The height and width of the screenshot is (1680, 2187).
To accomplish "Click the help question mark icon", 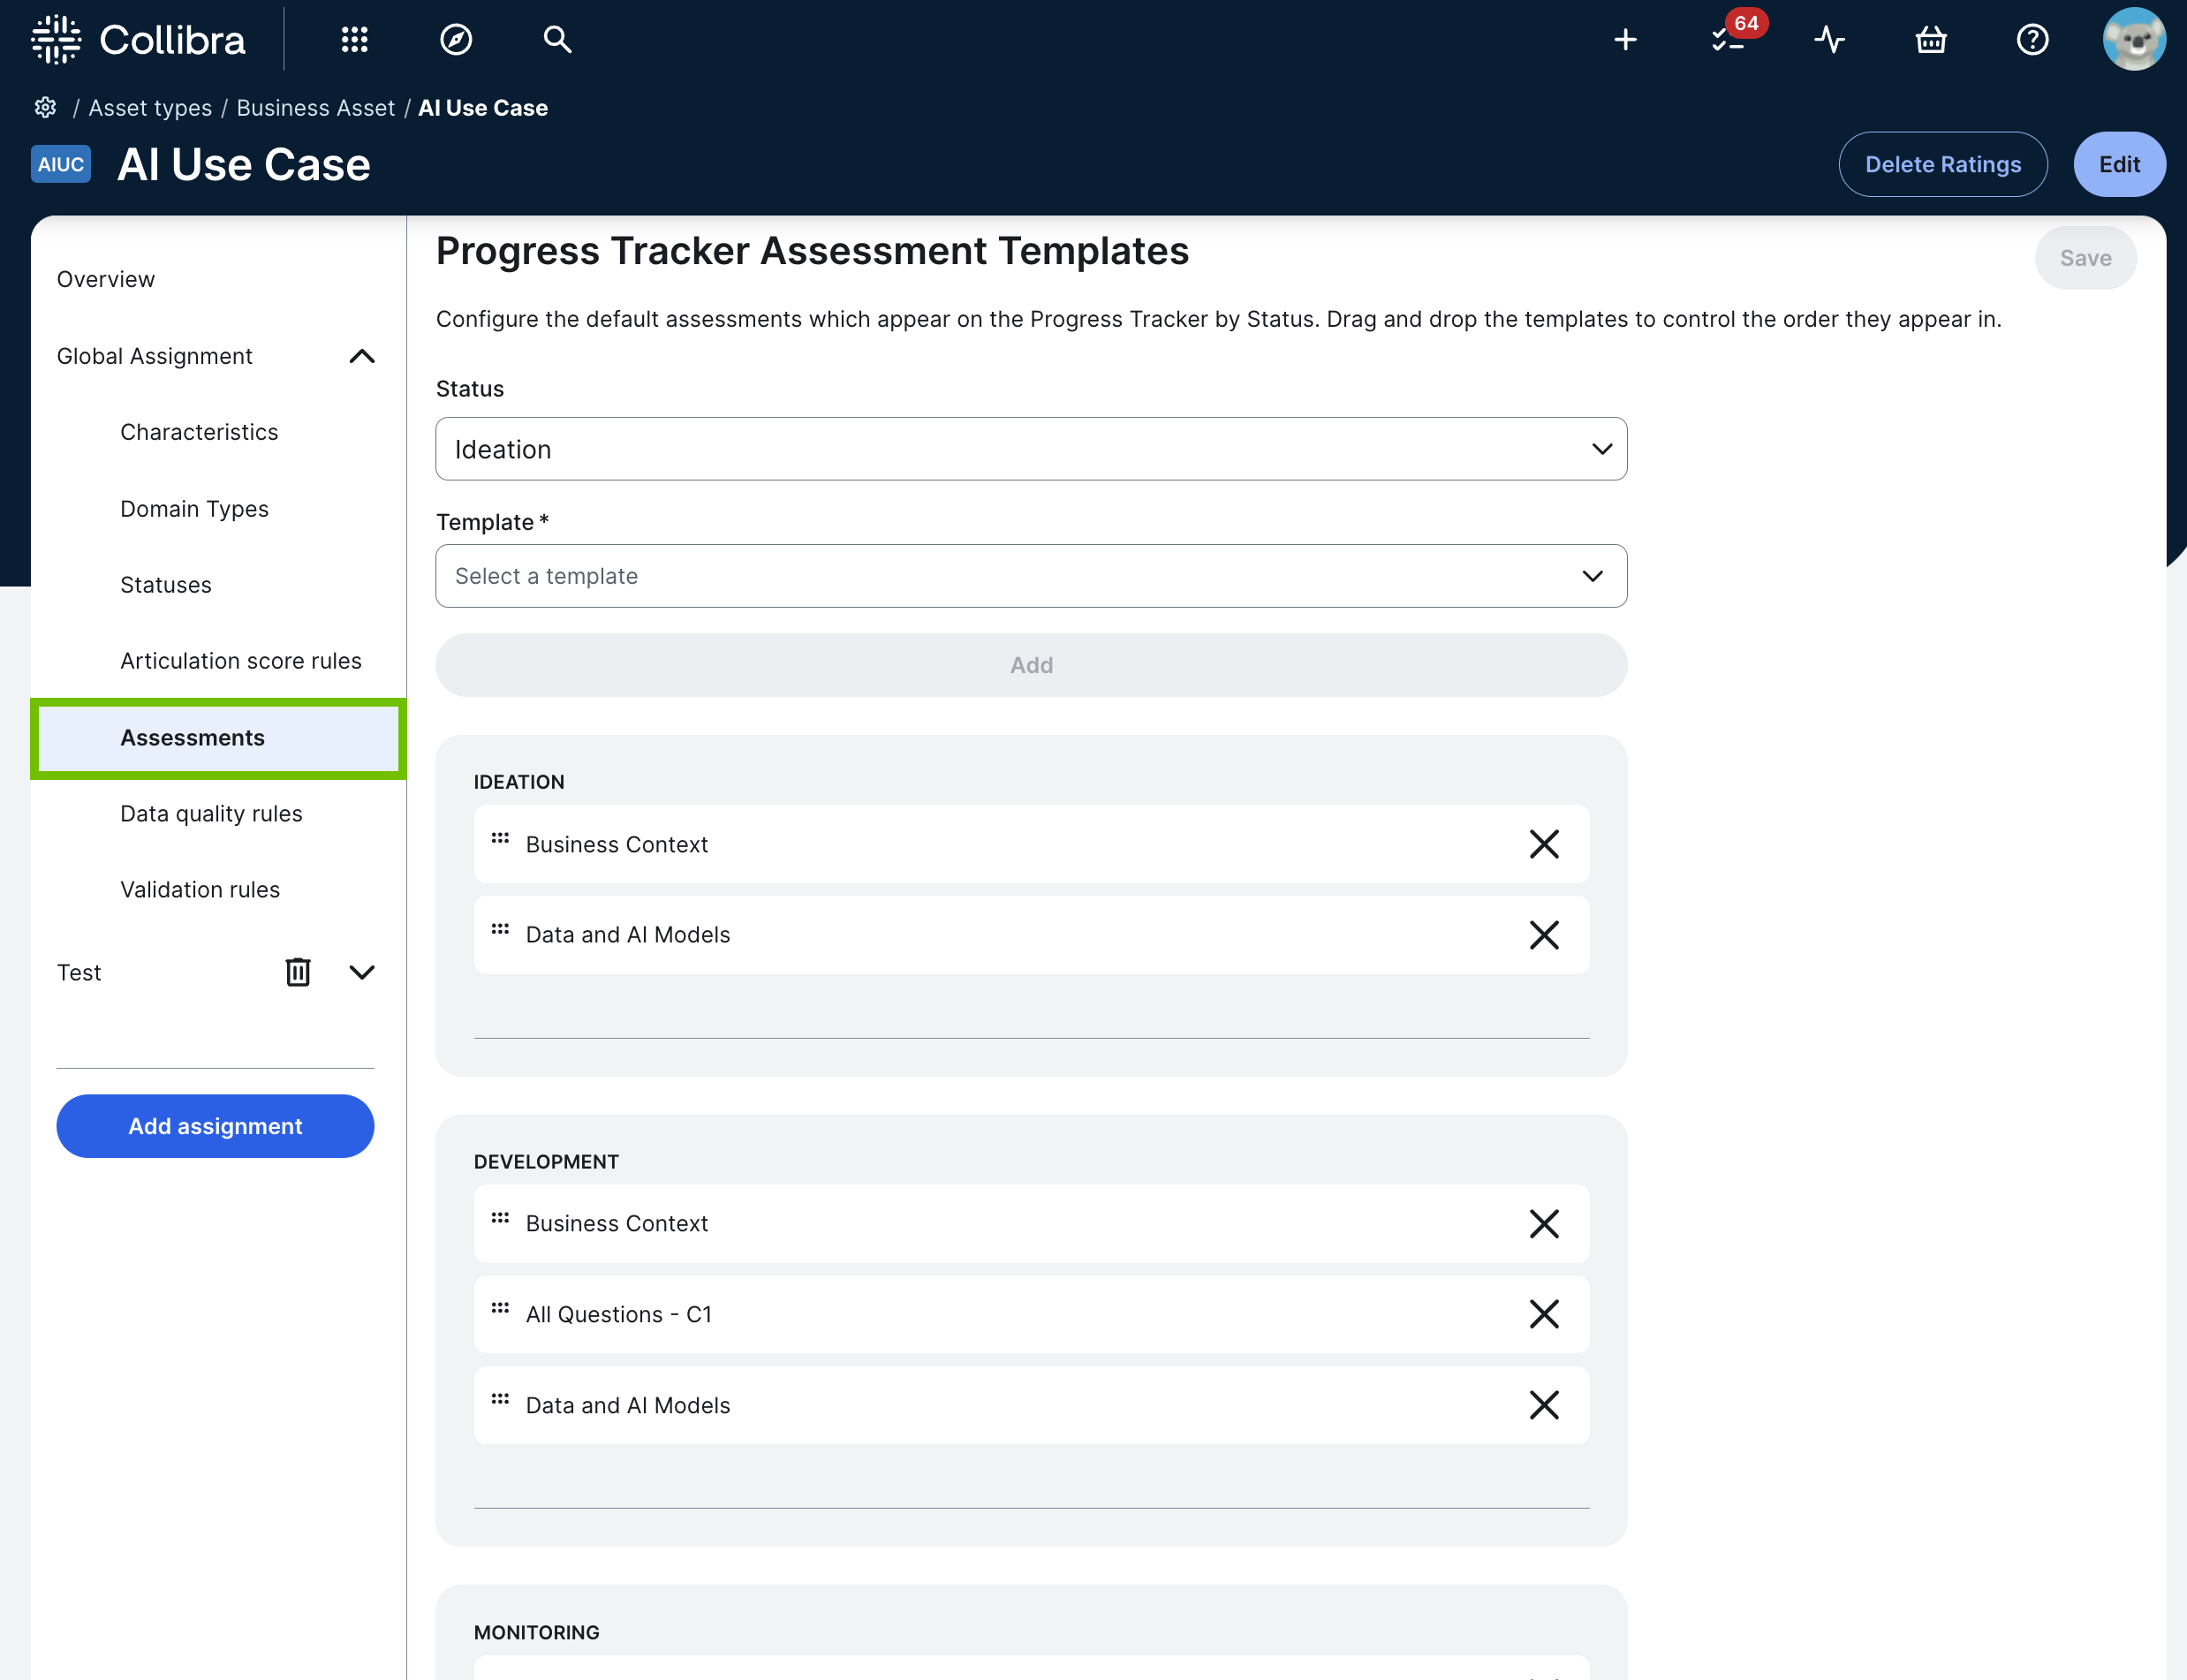I will 2032,39.
